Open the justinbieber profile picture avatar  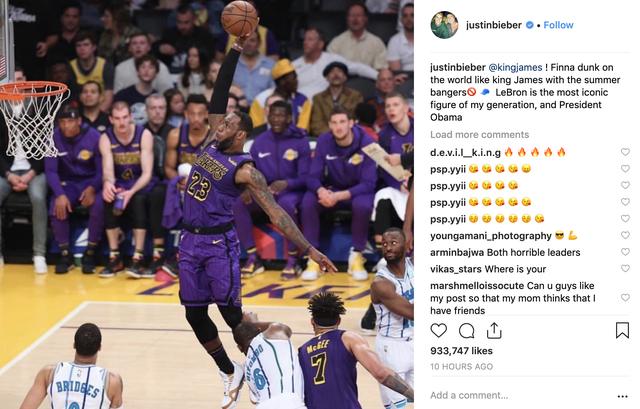(x=444, y=25)
